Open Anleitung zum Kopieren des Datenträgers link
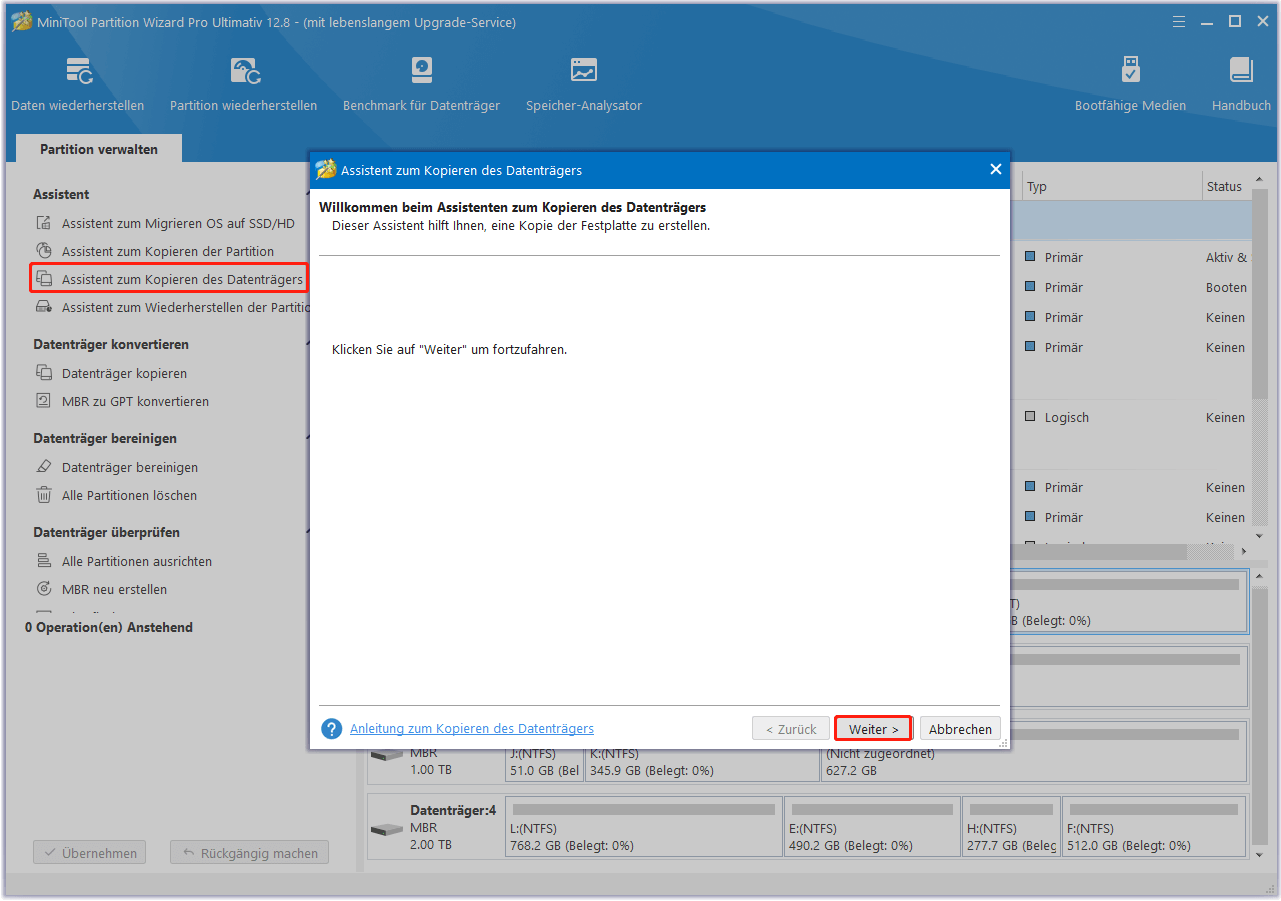 [x=472, y=729]
